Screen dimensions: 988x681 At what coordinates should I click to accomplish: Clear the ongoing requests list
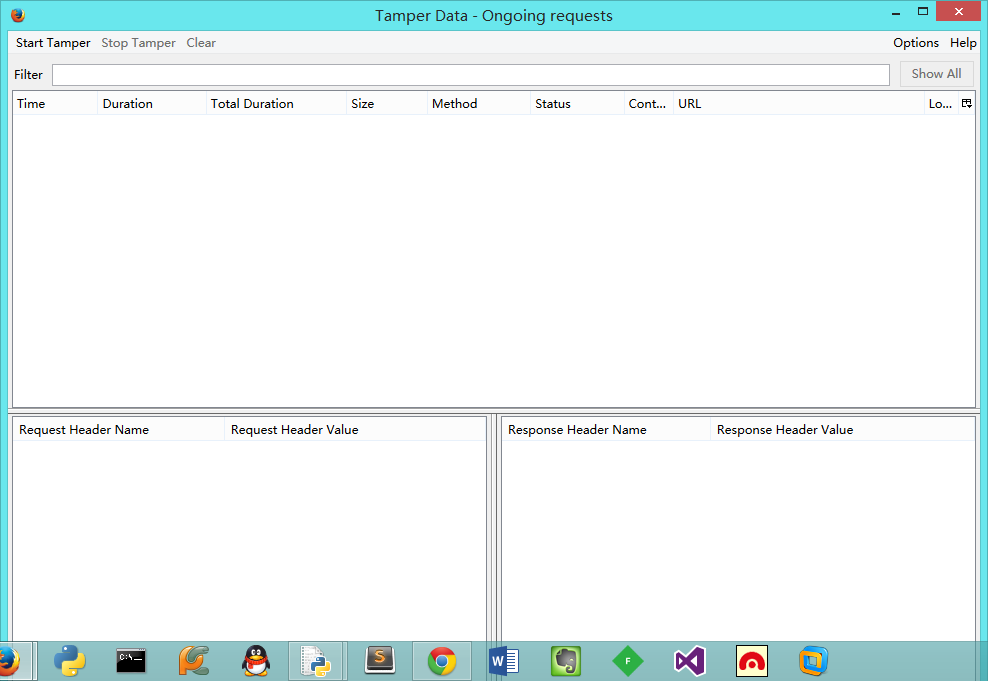pyautogui.click(x=201, y=43)
